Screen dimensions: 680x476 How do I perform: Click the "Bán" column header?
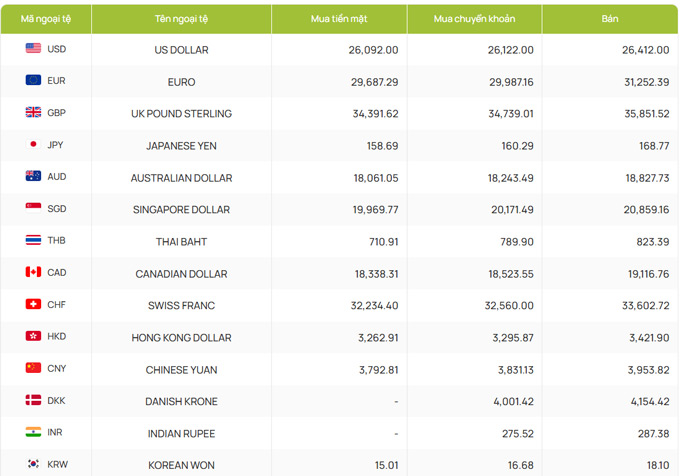[610, 19]
